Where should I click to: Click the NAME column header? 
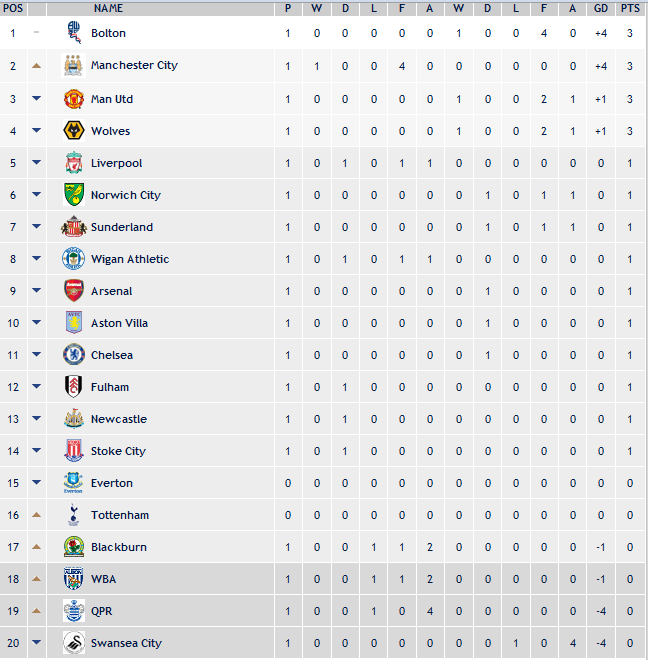coord(108,8)
